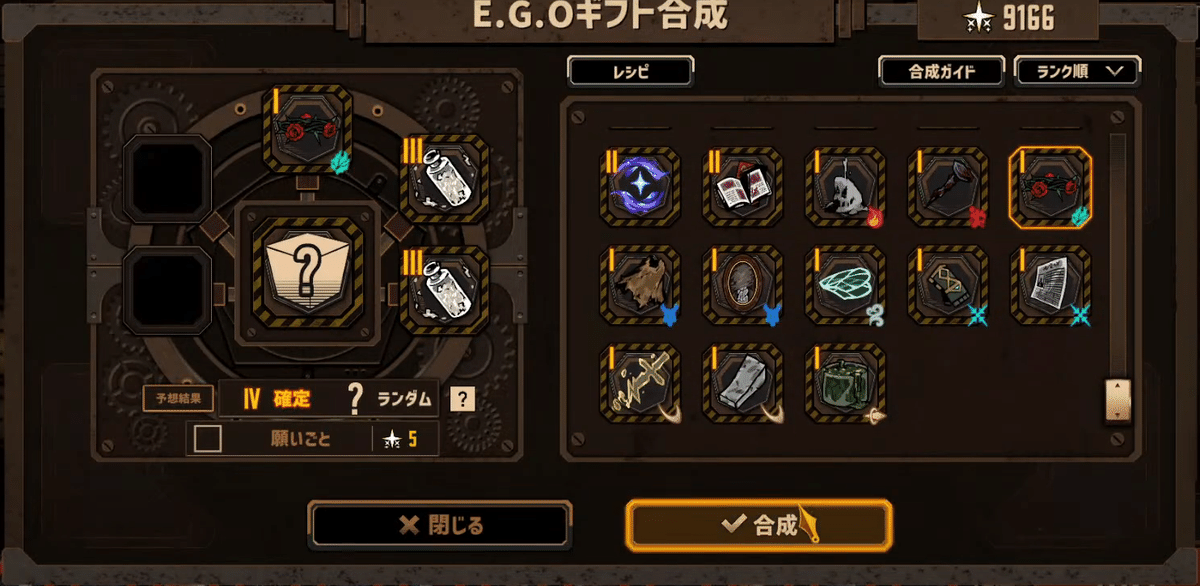The height and width of the screenshot is (586, 1200).
Task: Choose the oval portrait frame gift
Action: point(744,285)
